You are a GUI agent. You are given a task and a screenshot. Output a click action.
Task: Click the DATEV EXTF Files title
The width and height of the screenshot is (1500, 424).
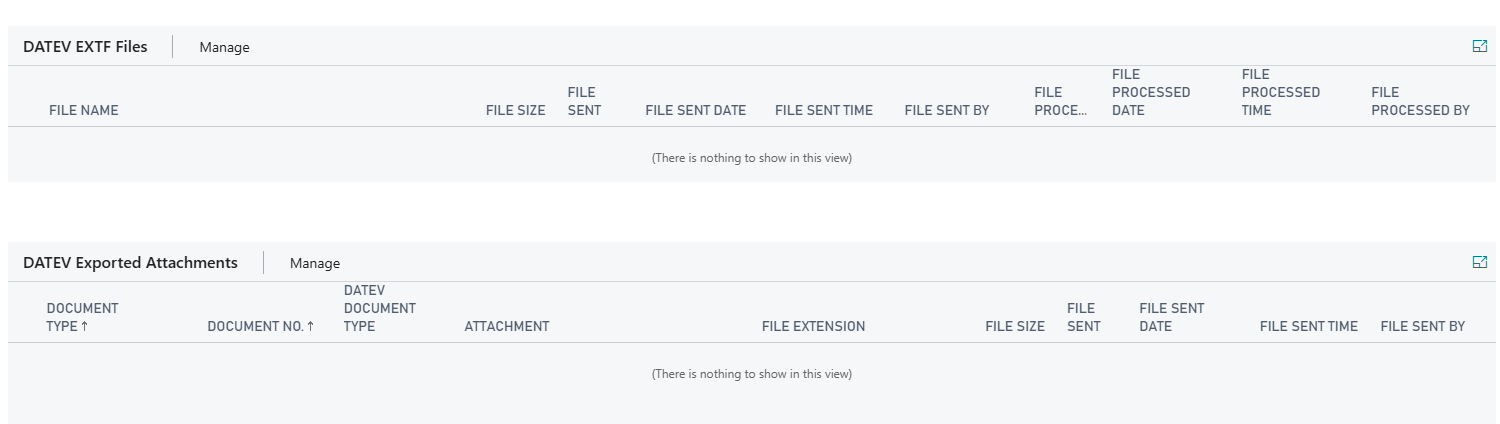point(85,46)
